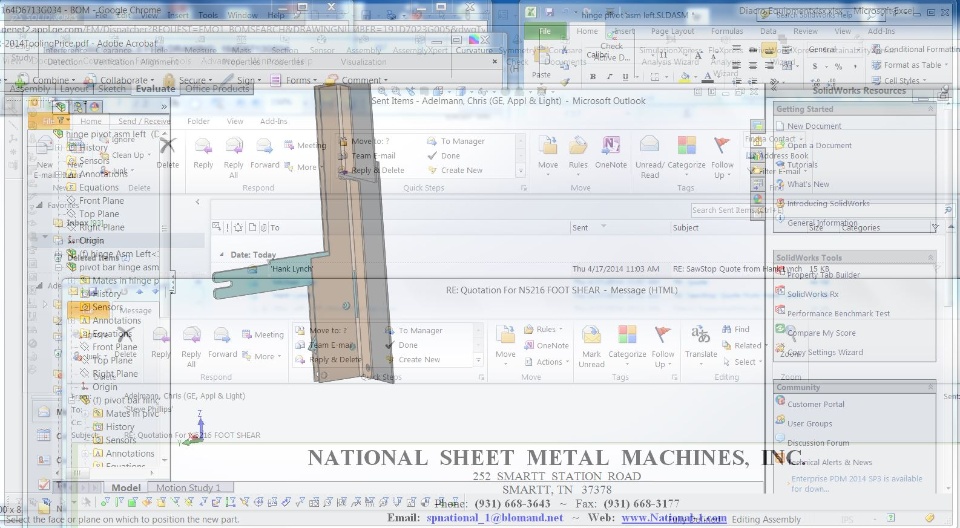This screenshot has width=960, height=528.
Task: Pick the Excel fill color swatch
Action: 685,77
